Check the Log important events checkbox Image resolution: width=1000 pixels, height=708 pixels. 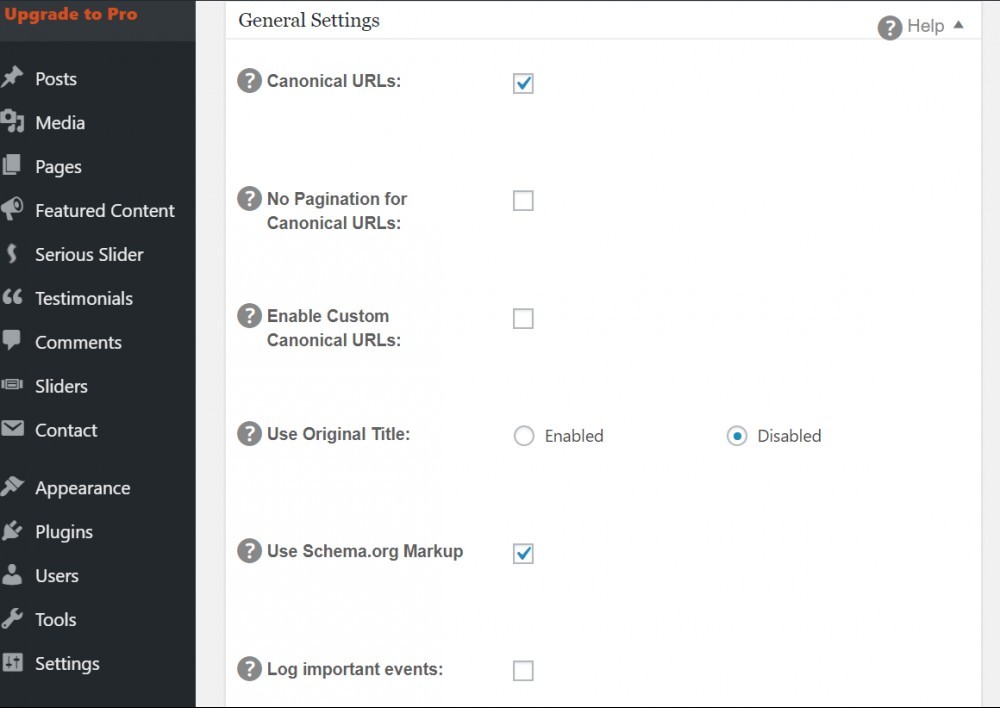pyautogui.click(x=523, y=671)
